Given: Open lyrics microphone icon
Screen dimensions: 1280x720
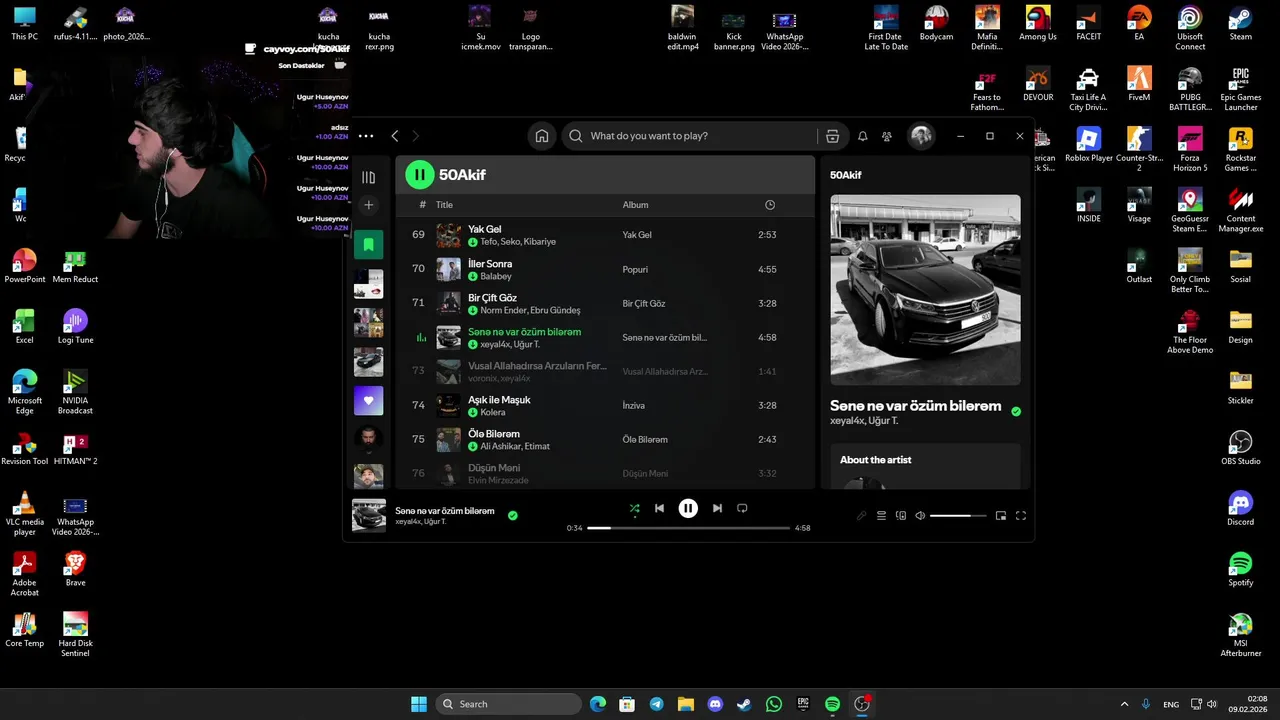Looking at the screenshot, I should [861, 516].
